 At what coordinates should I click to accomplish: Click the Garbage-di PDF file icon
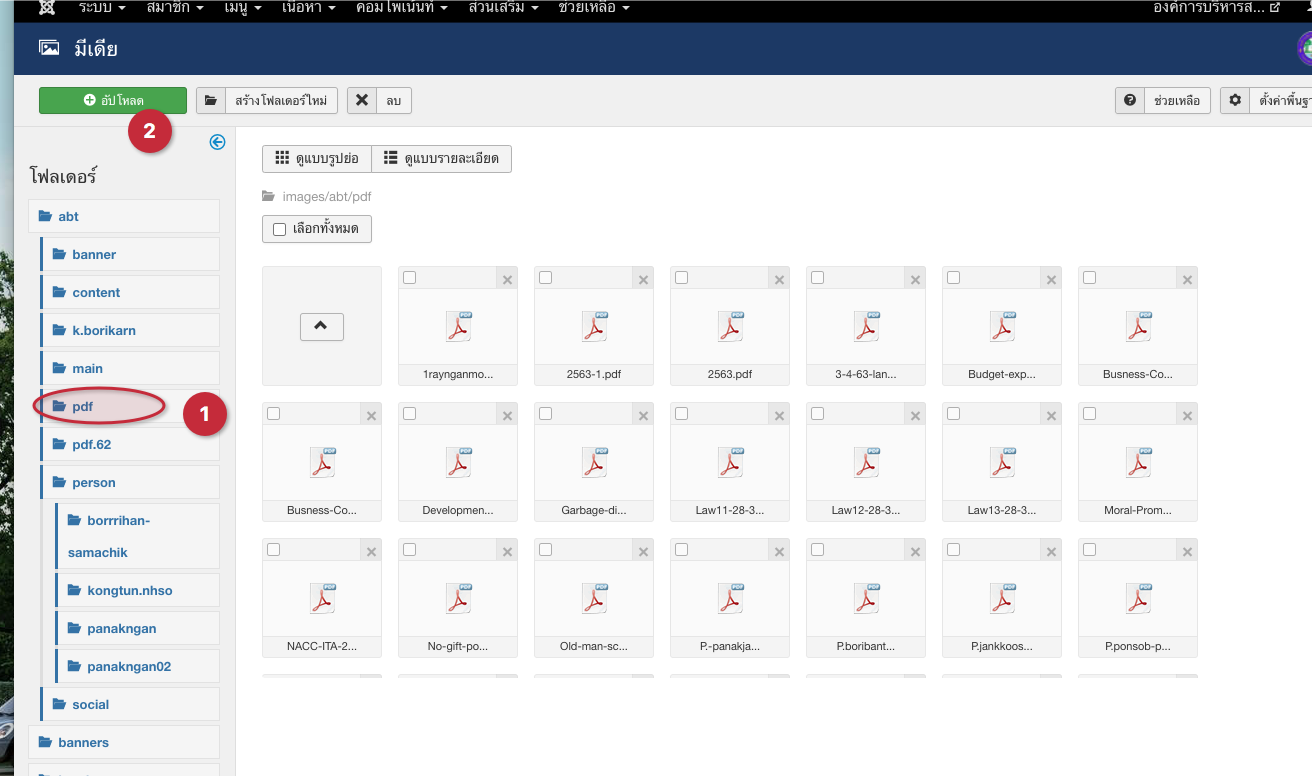(594, 462)
